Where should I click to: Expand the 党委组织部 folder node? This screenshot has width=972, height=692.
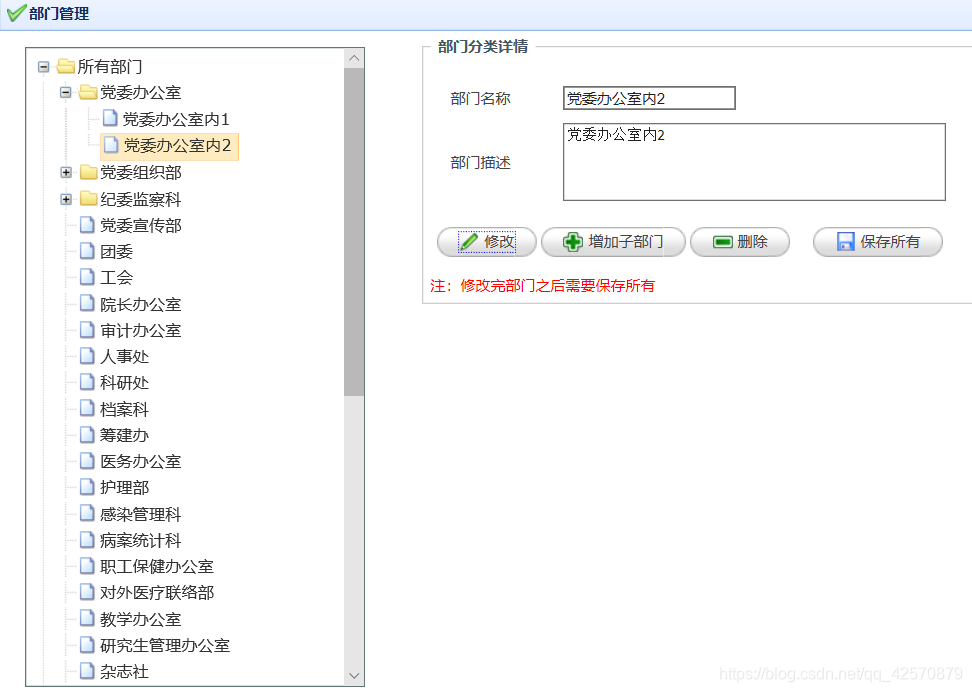[x=66, y=172]
